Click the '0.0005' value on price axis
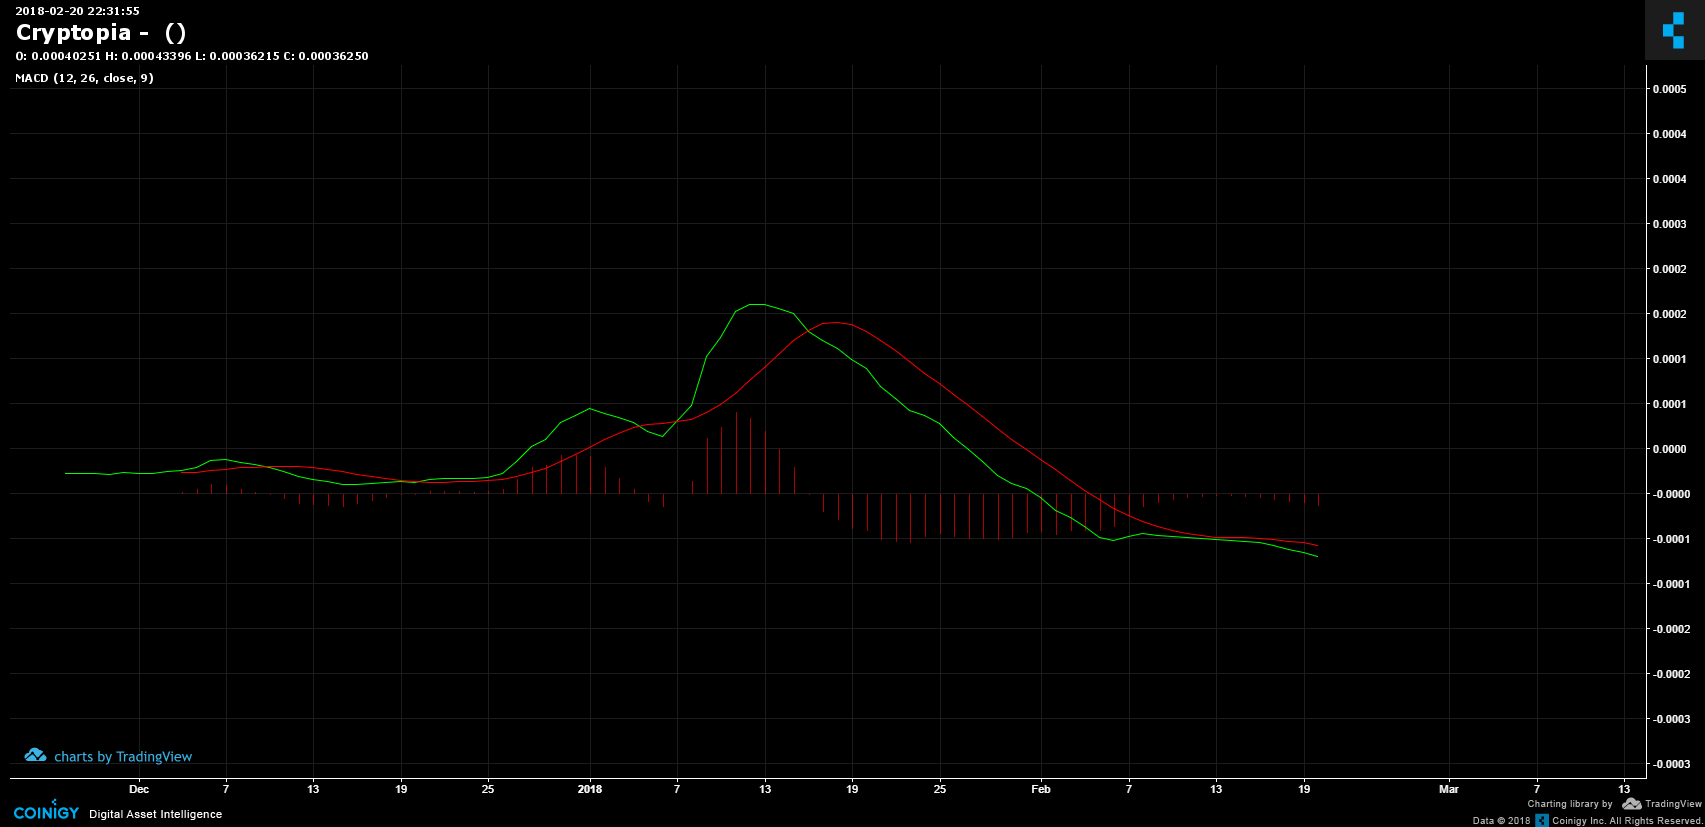 [1669, 89]
